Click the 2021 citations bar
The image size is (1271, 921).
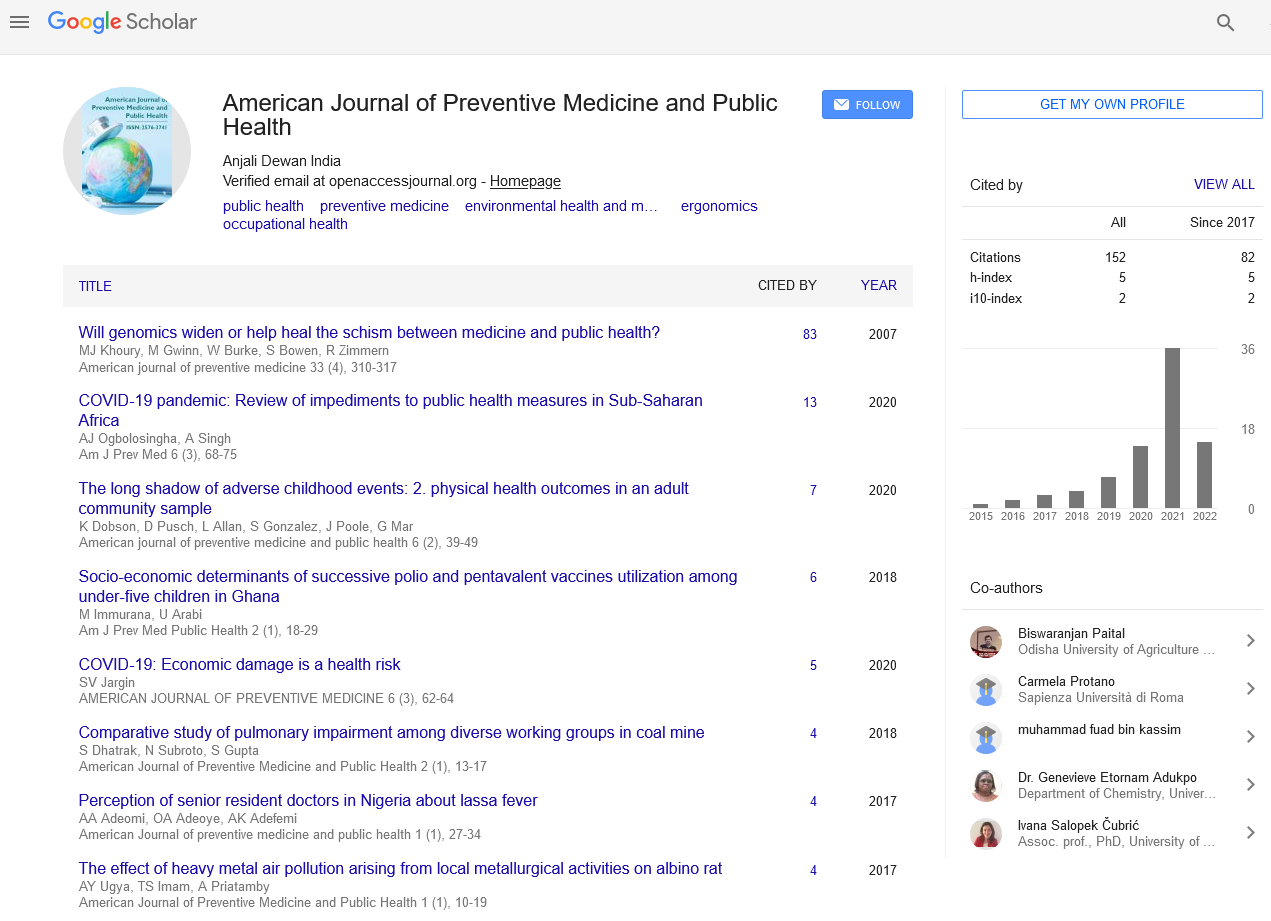coord(1172,428)
